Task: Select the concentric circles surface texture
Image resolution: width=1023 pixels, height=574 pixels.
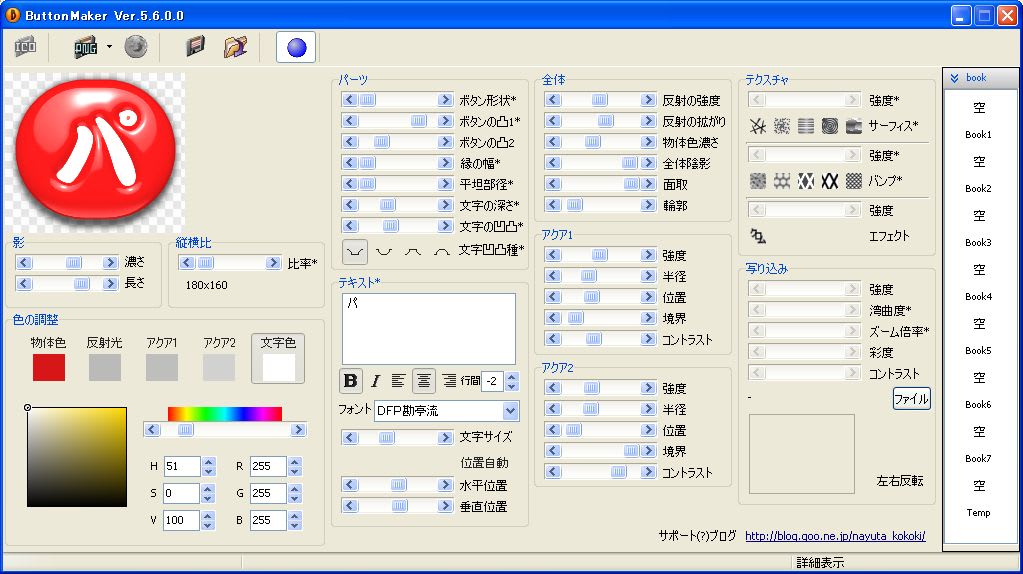Action: [x=830, y=126]
